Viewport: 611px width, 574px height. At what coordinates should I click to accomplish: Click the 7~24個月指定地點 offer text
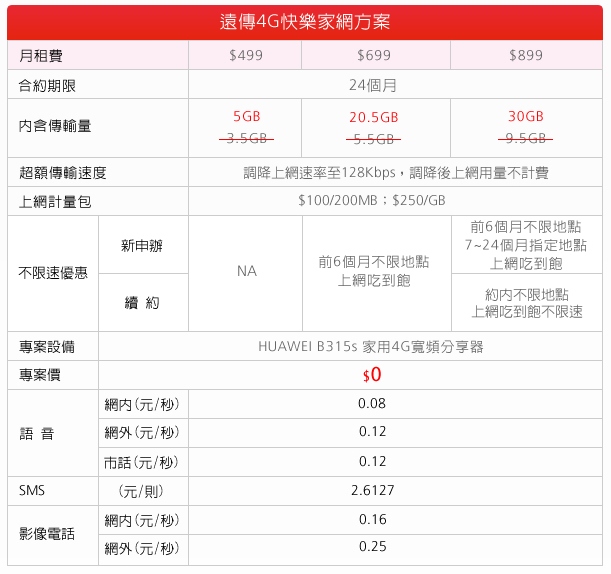[526, 245]
